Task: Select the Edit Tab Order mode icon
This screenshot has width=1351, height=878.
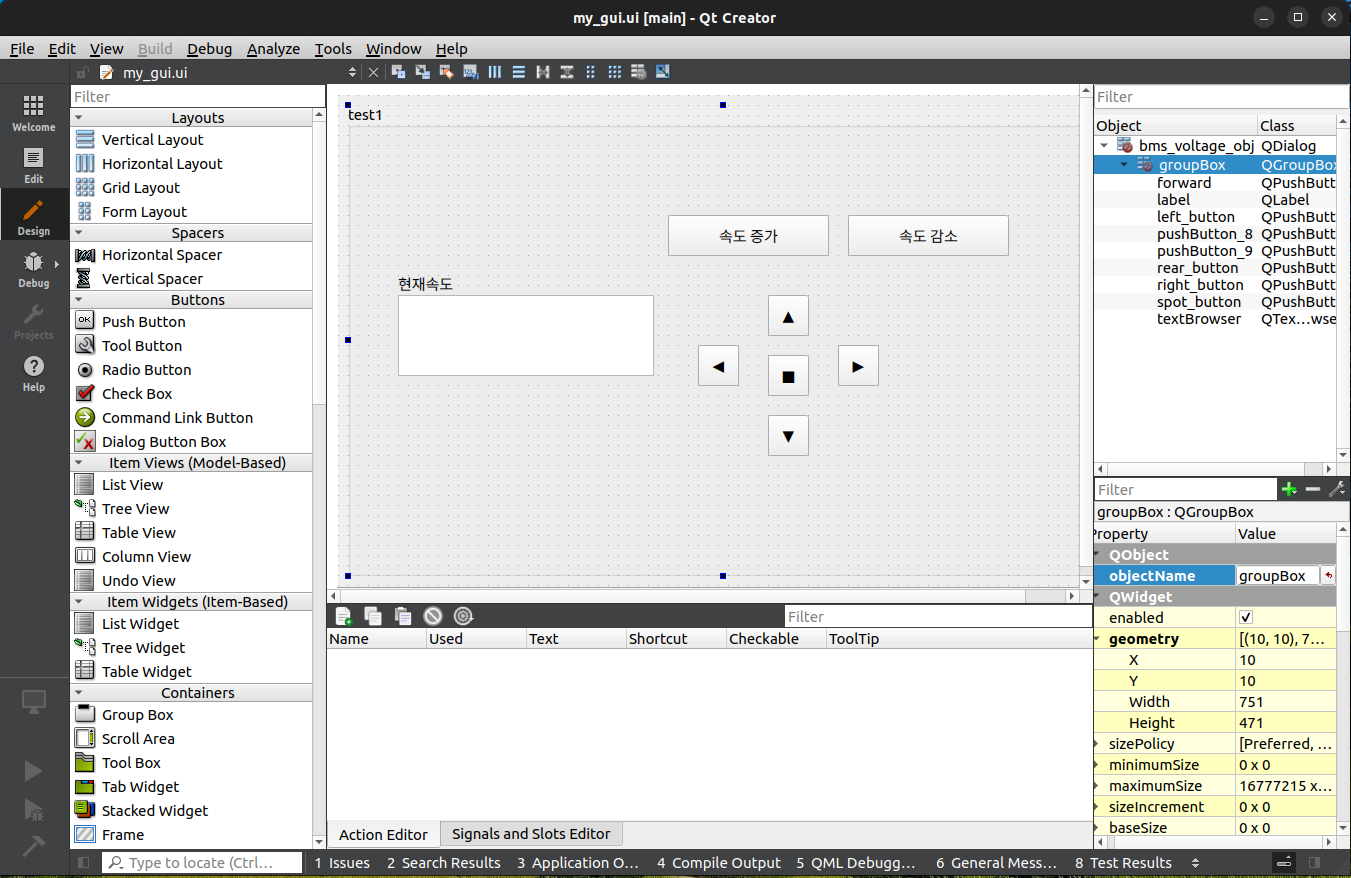Action: pyautogui.click(x=470, y=71)
